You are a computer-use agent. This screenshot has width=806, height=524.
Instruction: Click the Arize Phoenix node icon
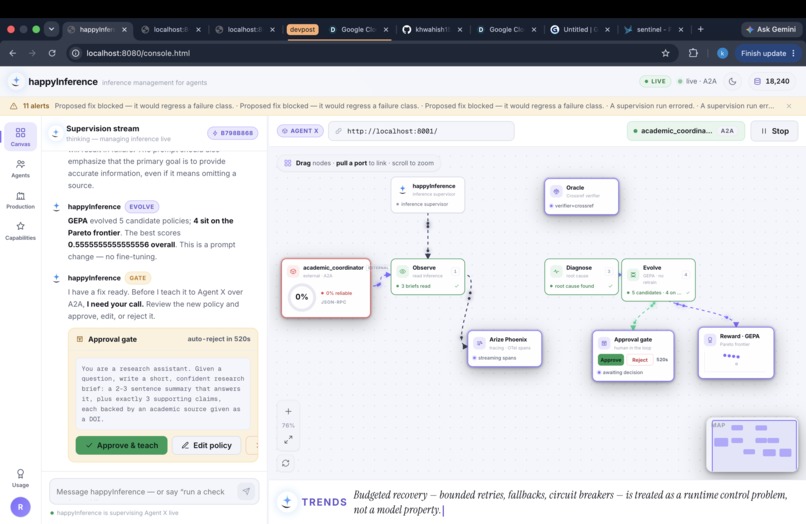(x=479, y=343)
